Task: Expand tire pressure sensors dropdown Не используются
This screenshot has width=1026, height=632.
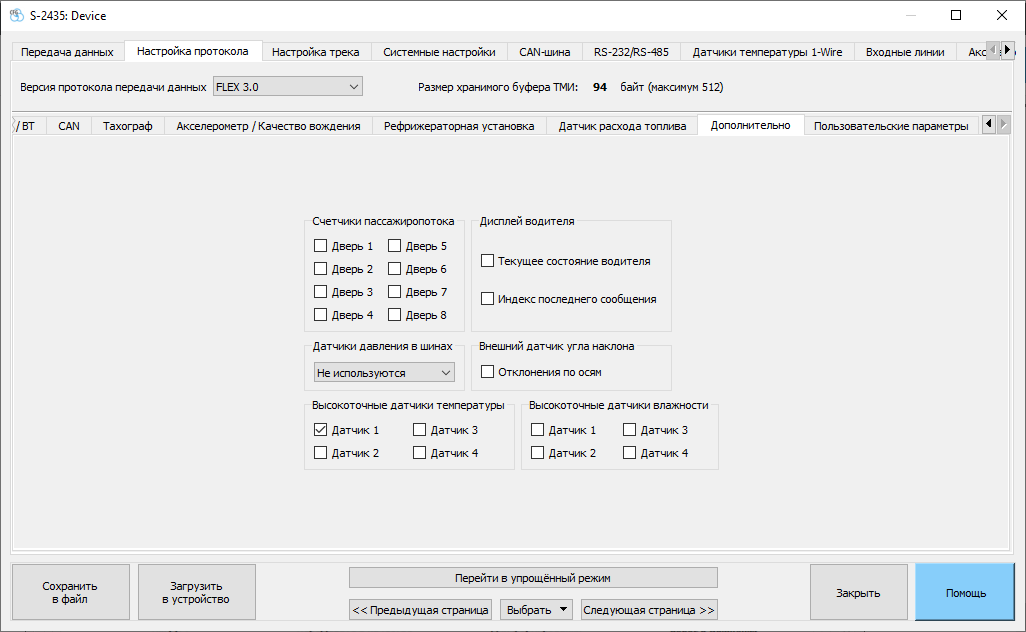Action: [384, 372]
